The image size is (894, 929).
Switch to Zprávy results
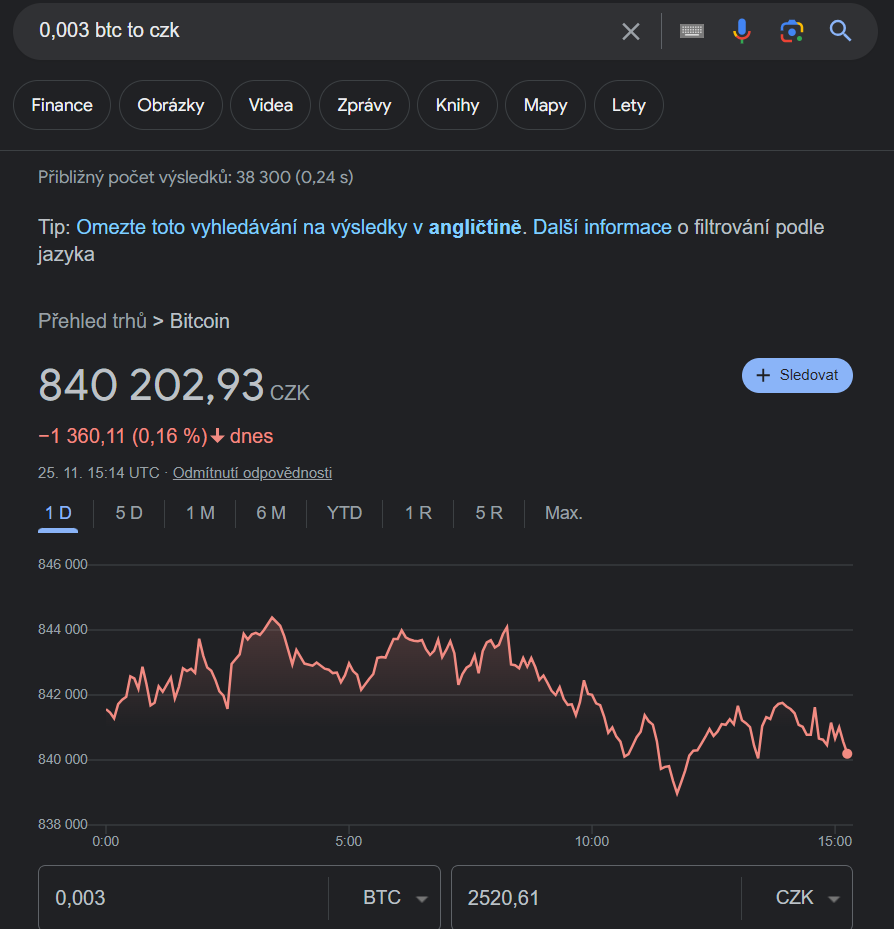point(364,105)
